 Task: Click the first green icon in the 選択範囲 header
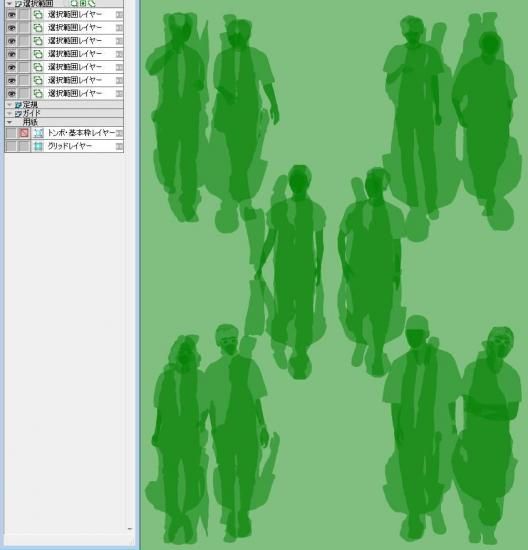coord(74,4)
